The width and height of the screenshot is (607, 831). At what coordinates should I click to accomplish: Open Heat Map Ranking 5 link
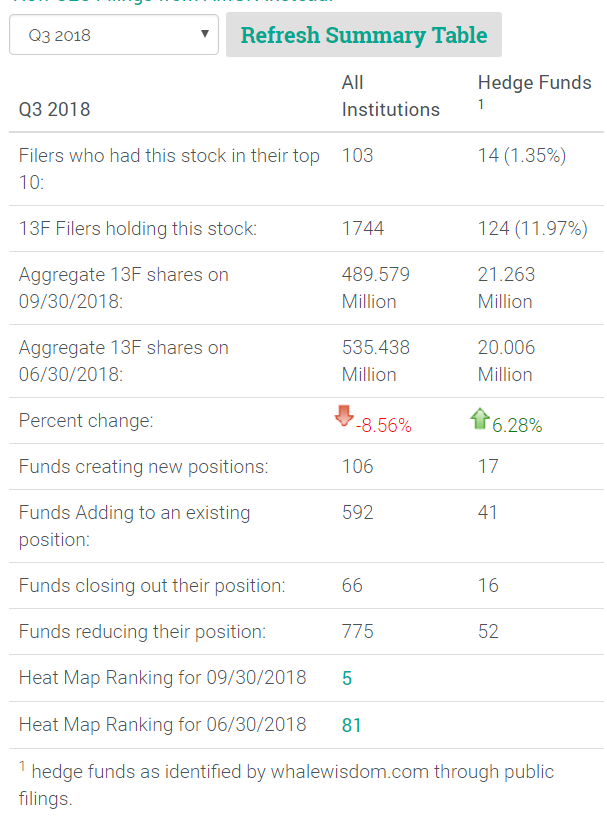(x=347, y=678)
